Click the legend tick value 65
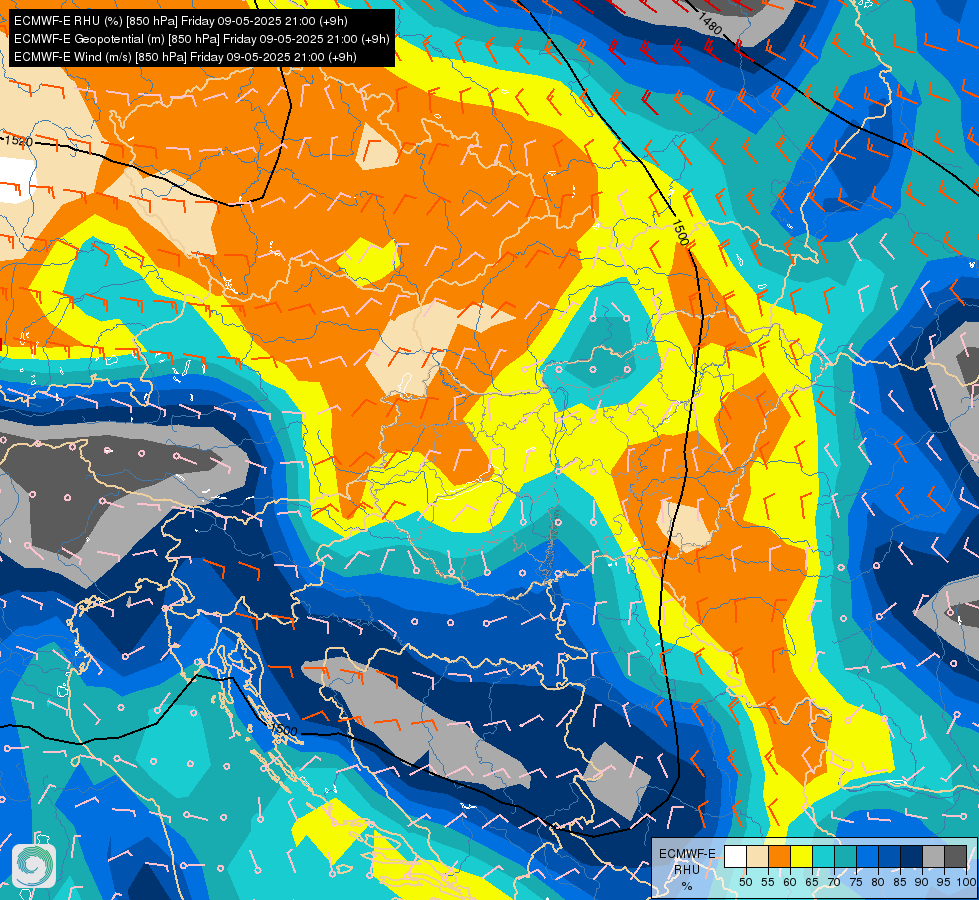979x900 pixels. pos(812,882)
